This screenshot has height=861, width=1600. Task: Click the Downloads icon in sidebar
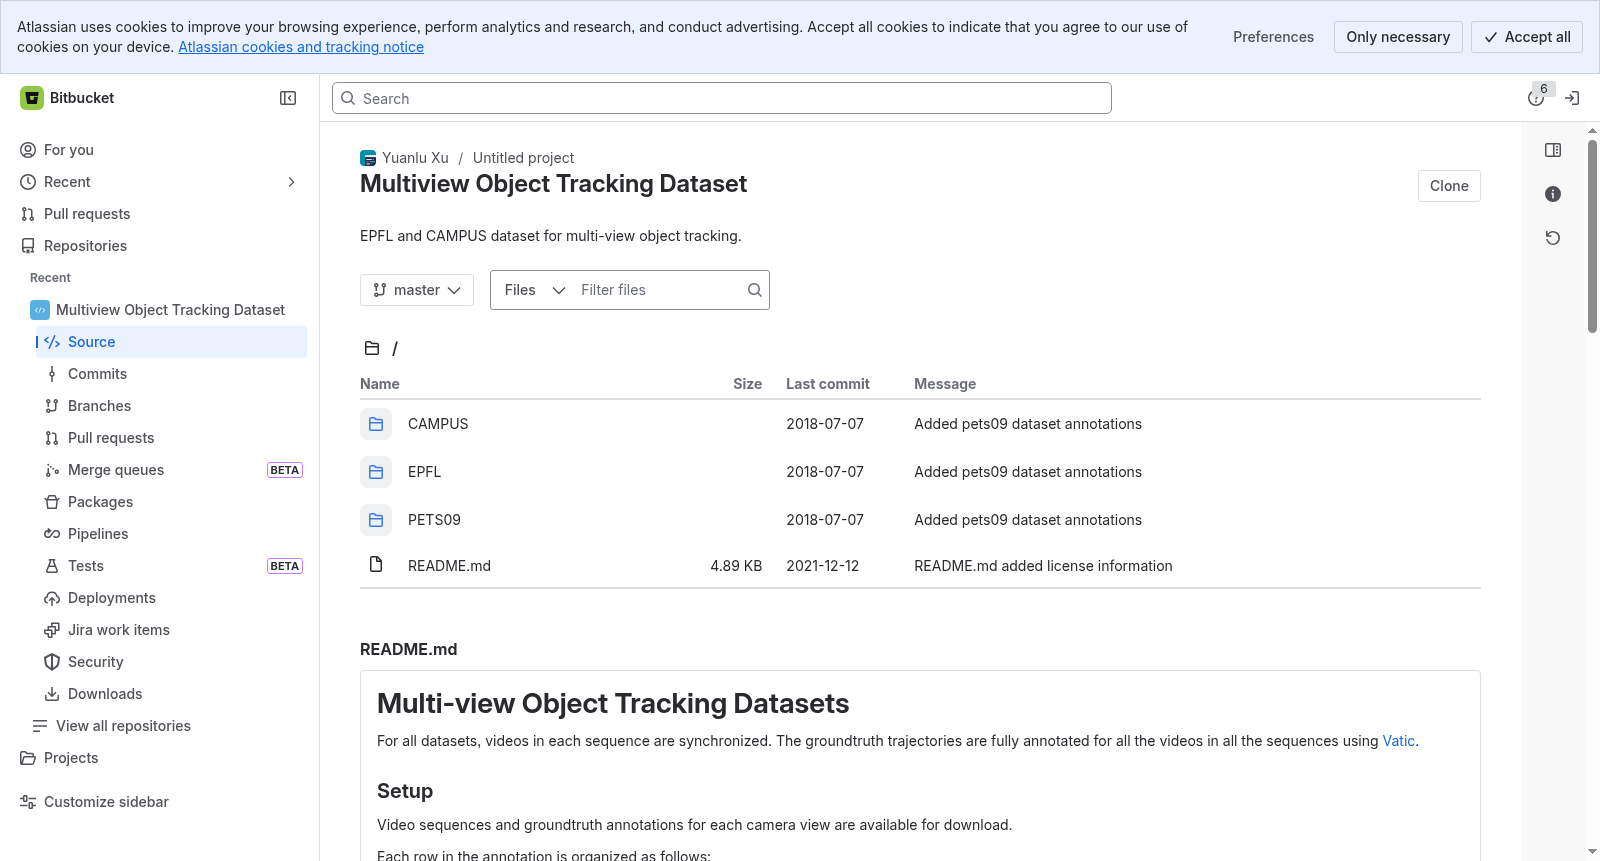52,694
